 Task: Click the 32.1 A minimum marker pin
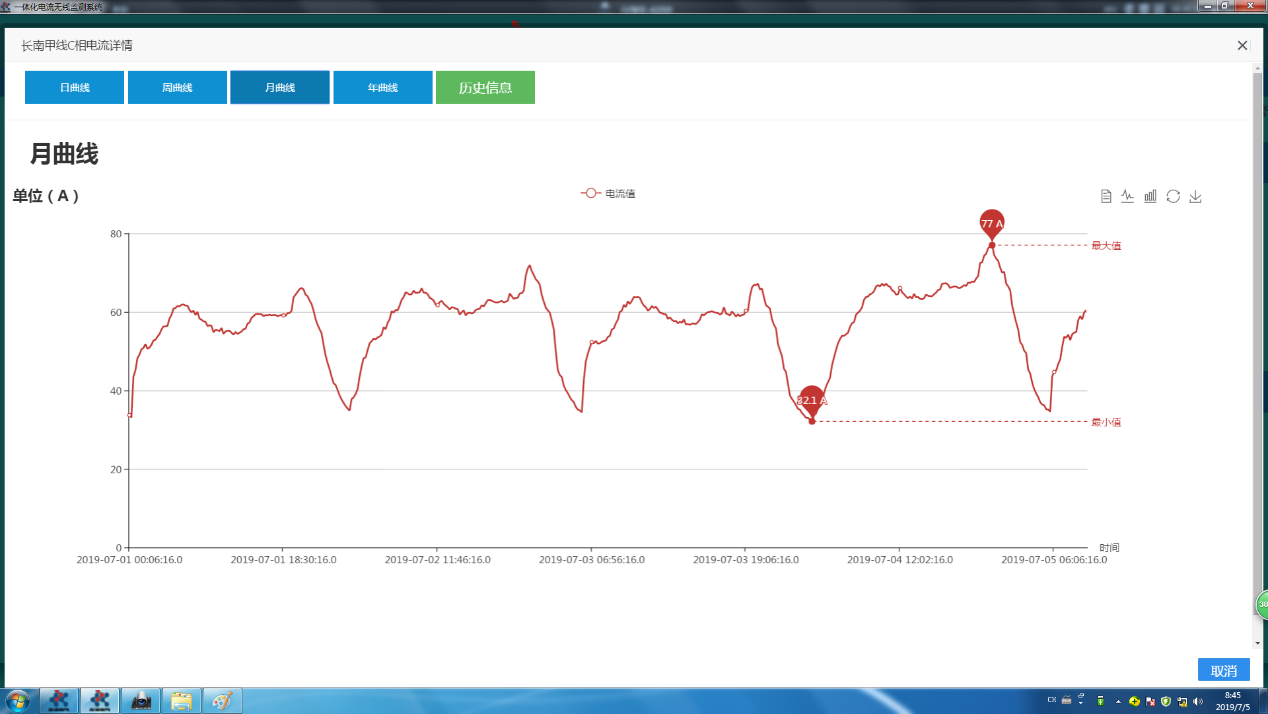812,400
